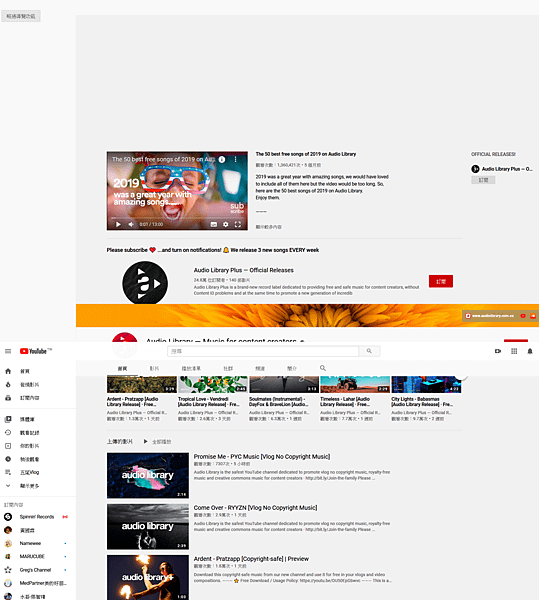Open the notifications bell
This screenshot has height=600, width=539.
click(530, 351)
